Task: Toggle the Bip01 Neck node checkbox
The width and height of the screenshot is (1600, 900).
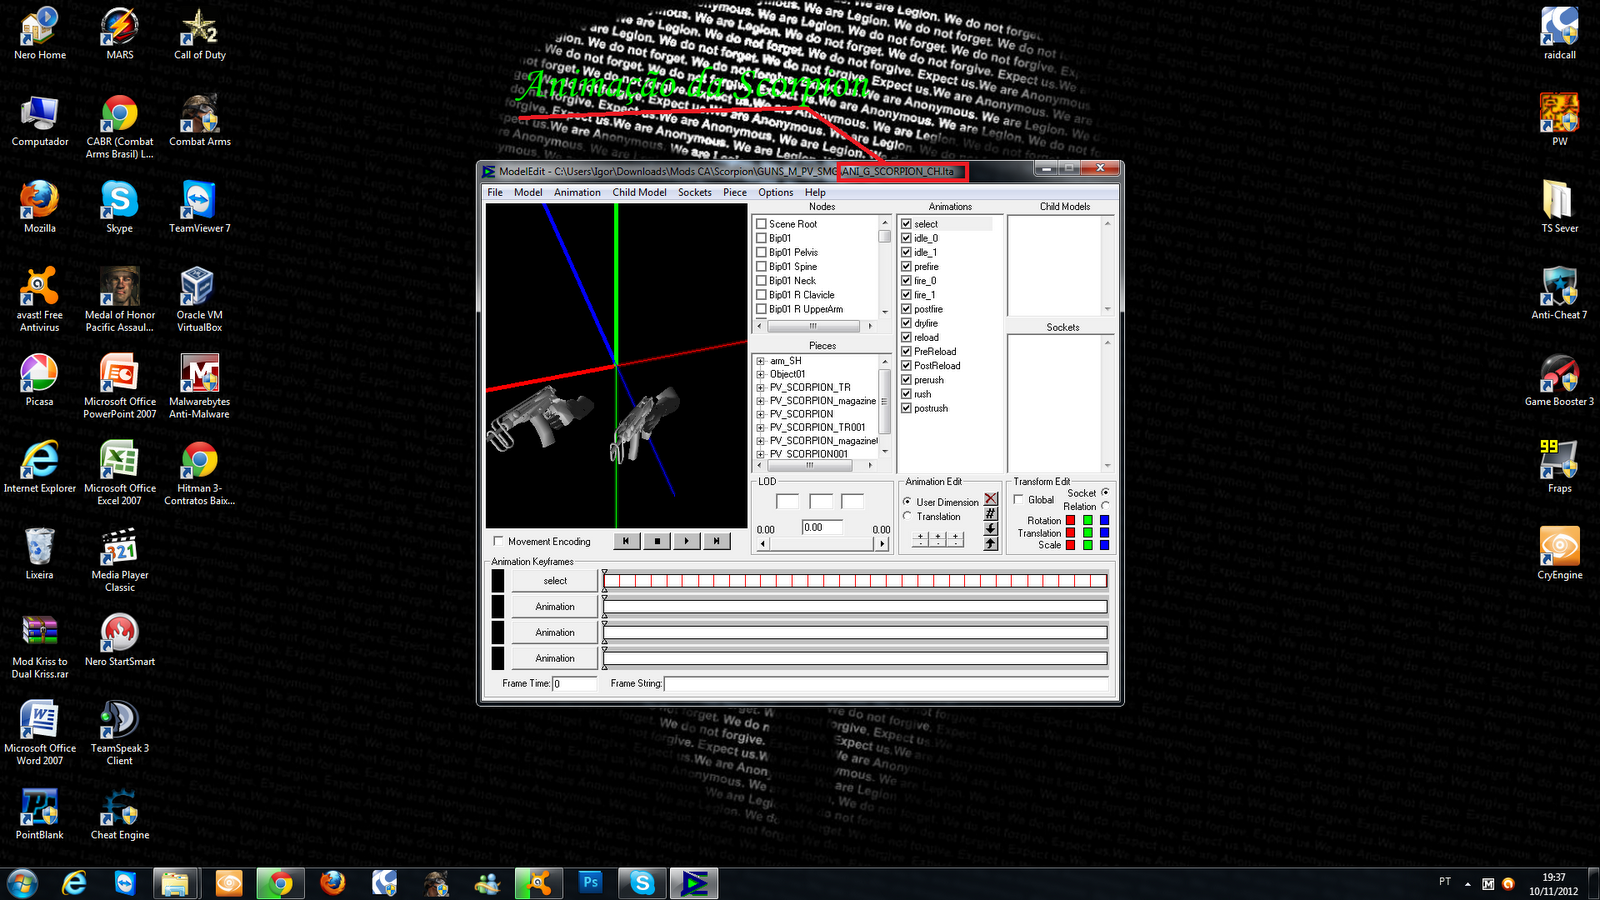Action: pyautogui.click(x=762, y=281)
